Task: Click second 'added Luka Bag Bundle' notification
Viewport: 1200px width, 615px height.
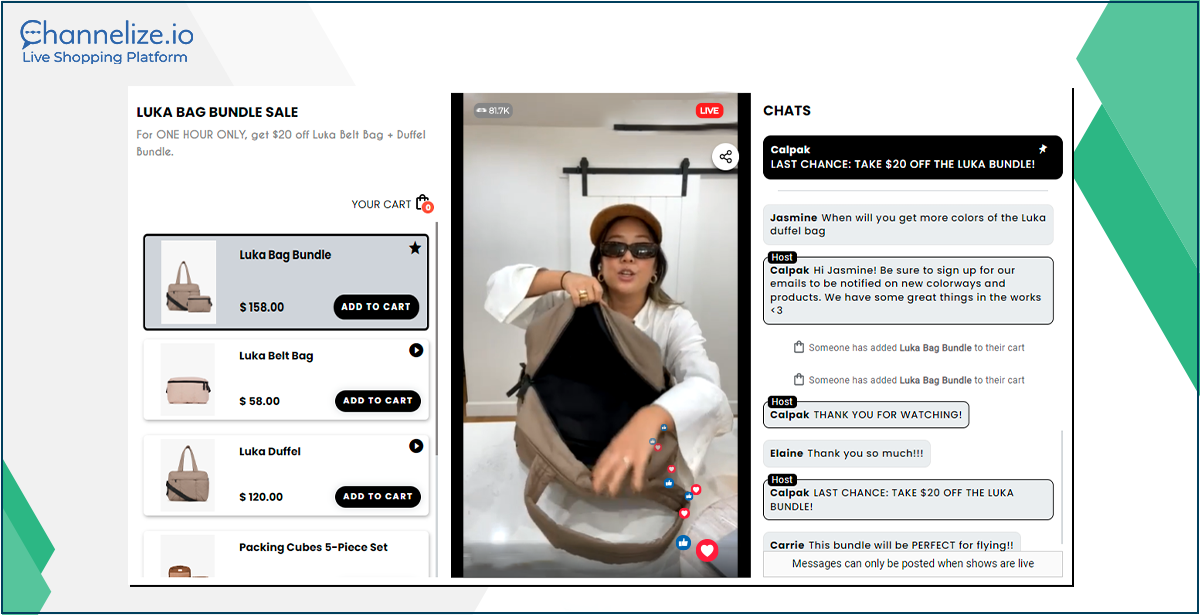Action: click(909, 380)
